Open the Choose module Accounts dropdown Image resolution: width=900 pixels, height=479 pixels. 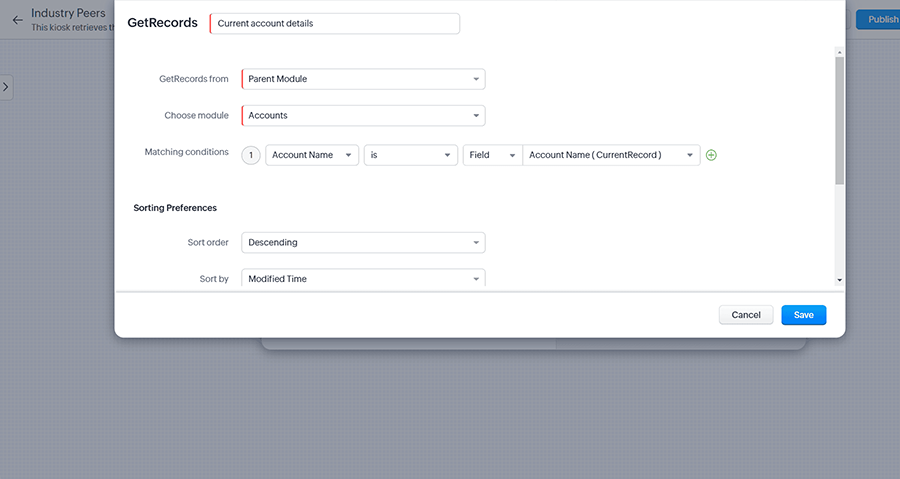pyautogui.click(x=363, y=115)
